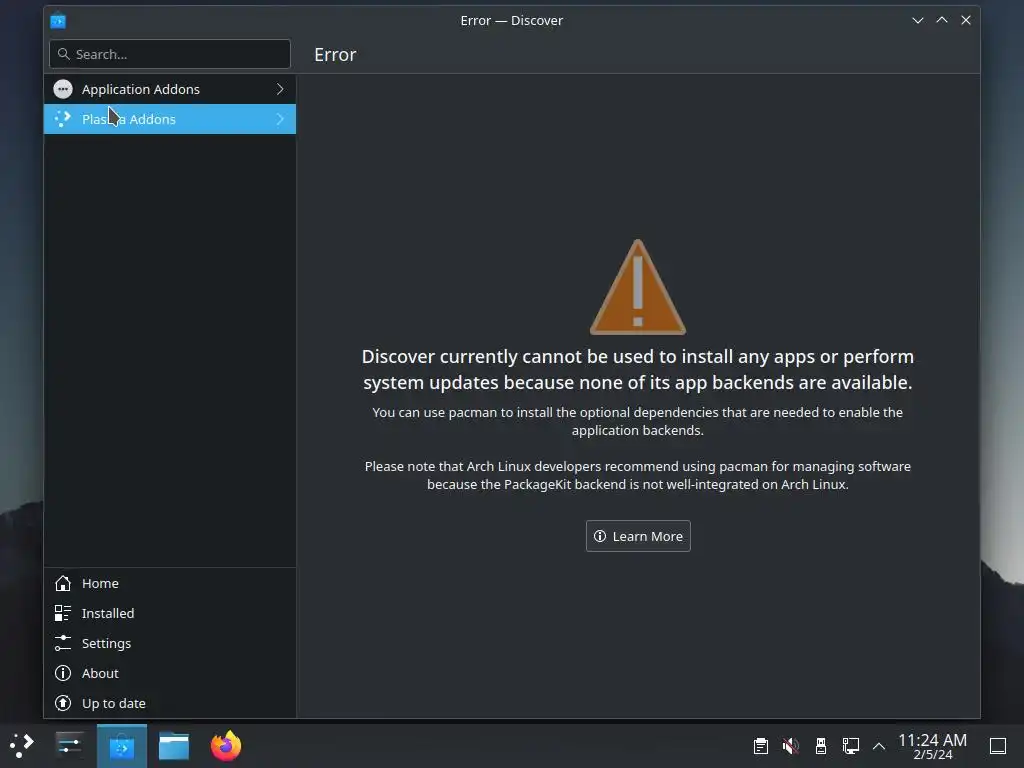The width and height of the screenshot is (1024, 768).
Task: Click the About info circle icon
Action: point(63,673)
